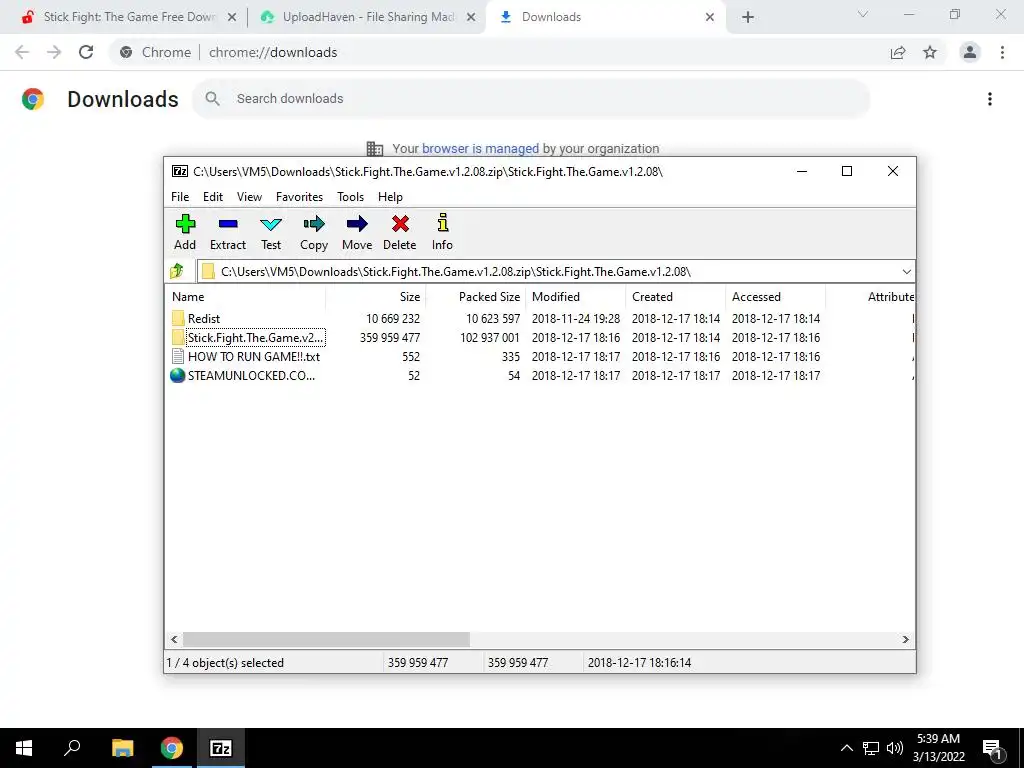Click the Chrome back arrow
The height and width of the screenshot is (768, 1024).
pyautogui.click(x=22, y=52)
